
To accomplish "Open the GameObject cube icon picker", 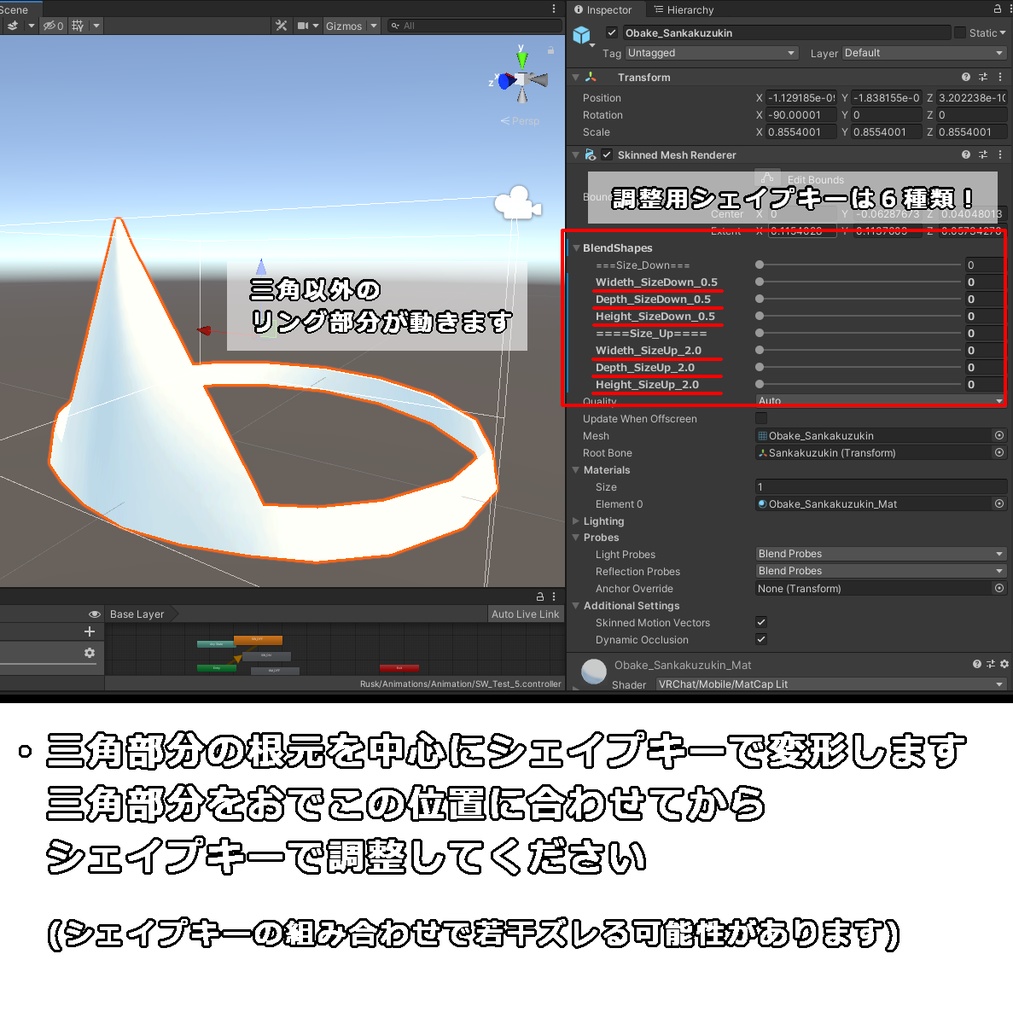I will pyautogui.click(x=581, y=35).
